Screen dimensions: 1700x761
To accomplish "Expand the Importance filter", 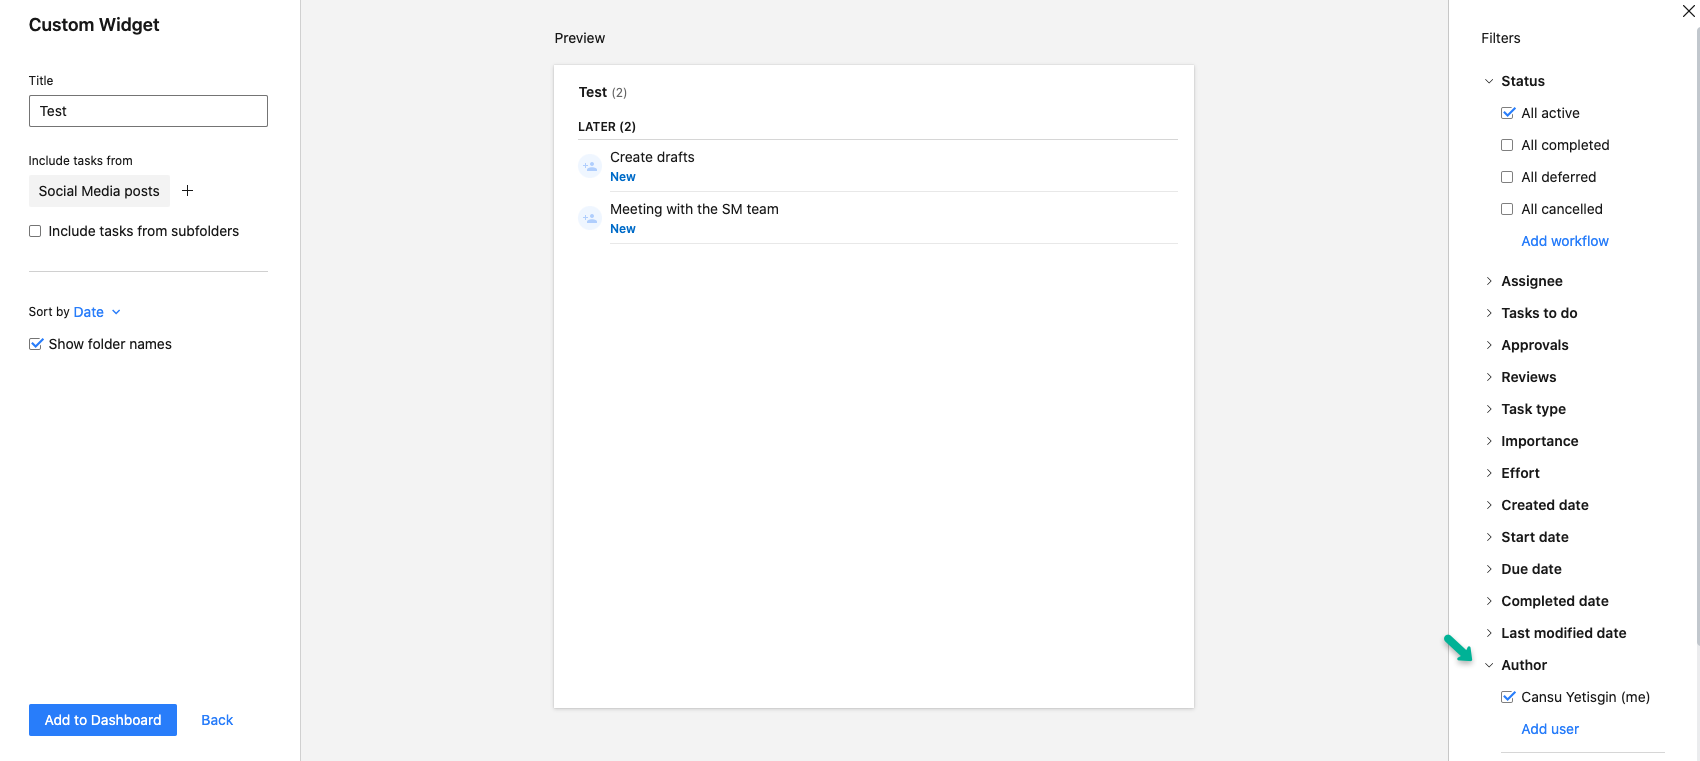I will click(1539, 441).
